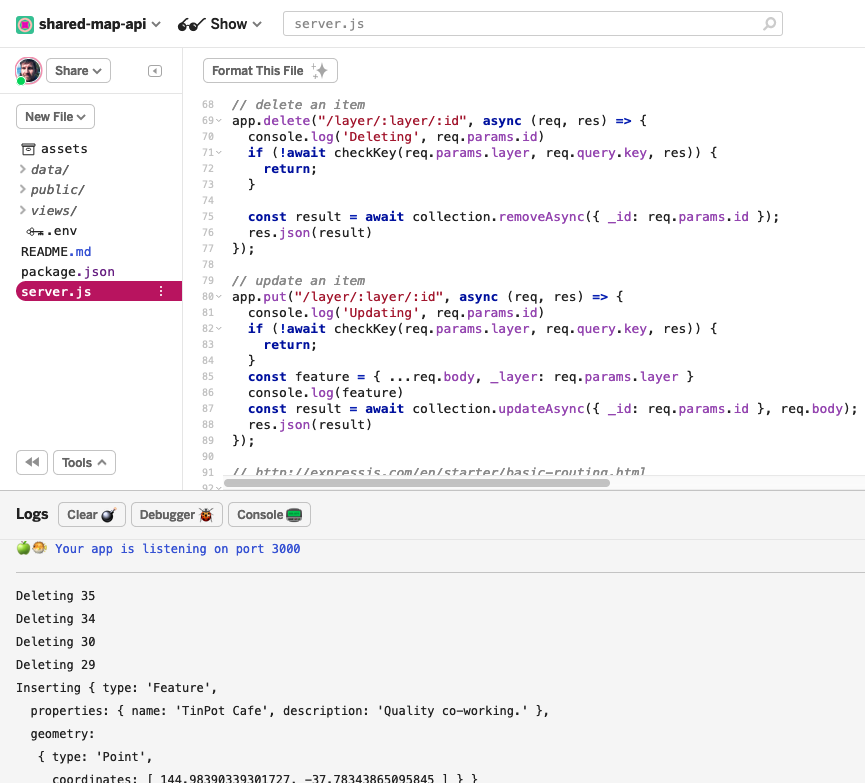This screenshot has height=783, width=865.
Task: Expand the data/ folder
Action: (23, 170)
